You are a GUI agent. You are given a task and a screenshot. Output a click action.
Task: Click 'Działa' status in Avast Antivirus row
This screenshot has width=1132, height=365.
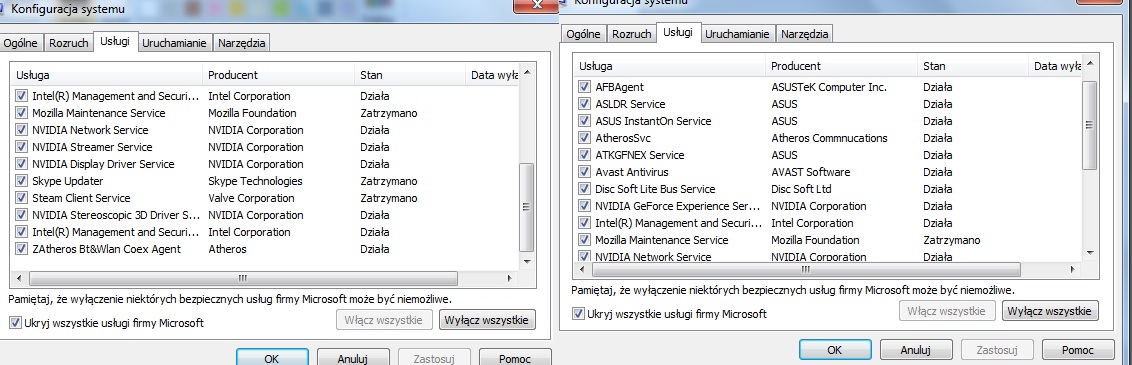[937, 172]
